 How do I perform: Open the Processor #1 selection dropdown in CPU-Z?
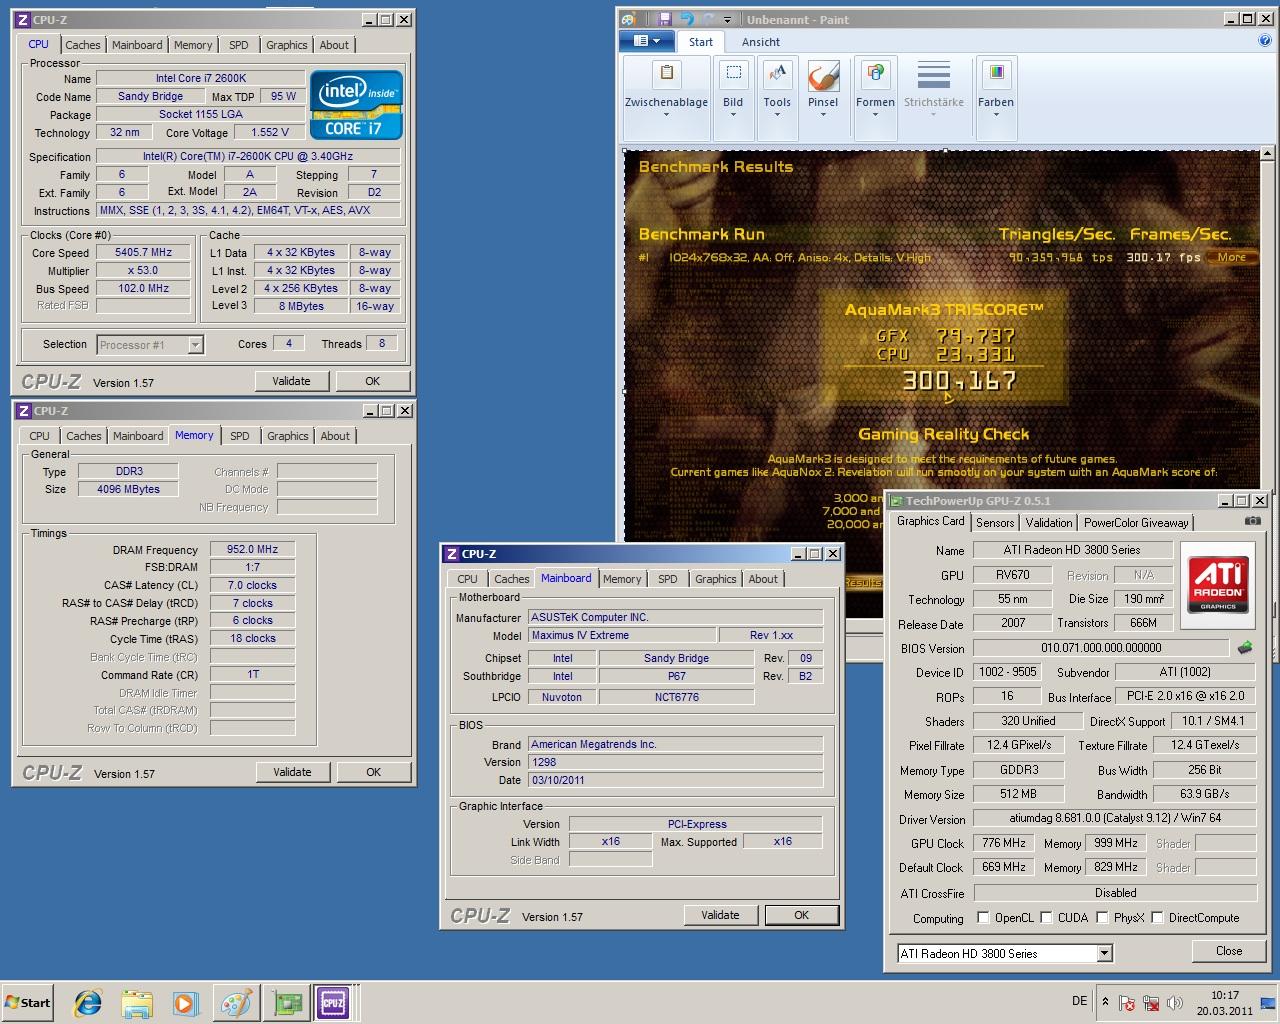click(150, 345)
